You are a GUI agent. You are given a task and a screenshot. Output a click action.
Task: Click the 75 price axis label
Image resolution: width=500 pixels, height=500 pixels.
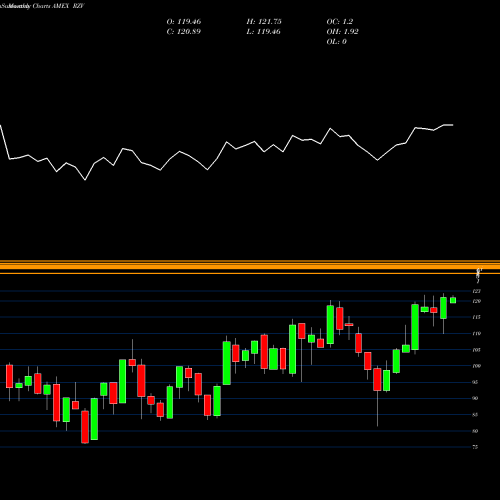[x=475, y=447]
